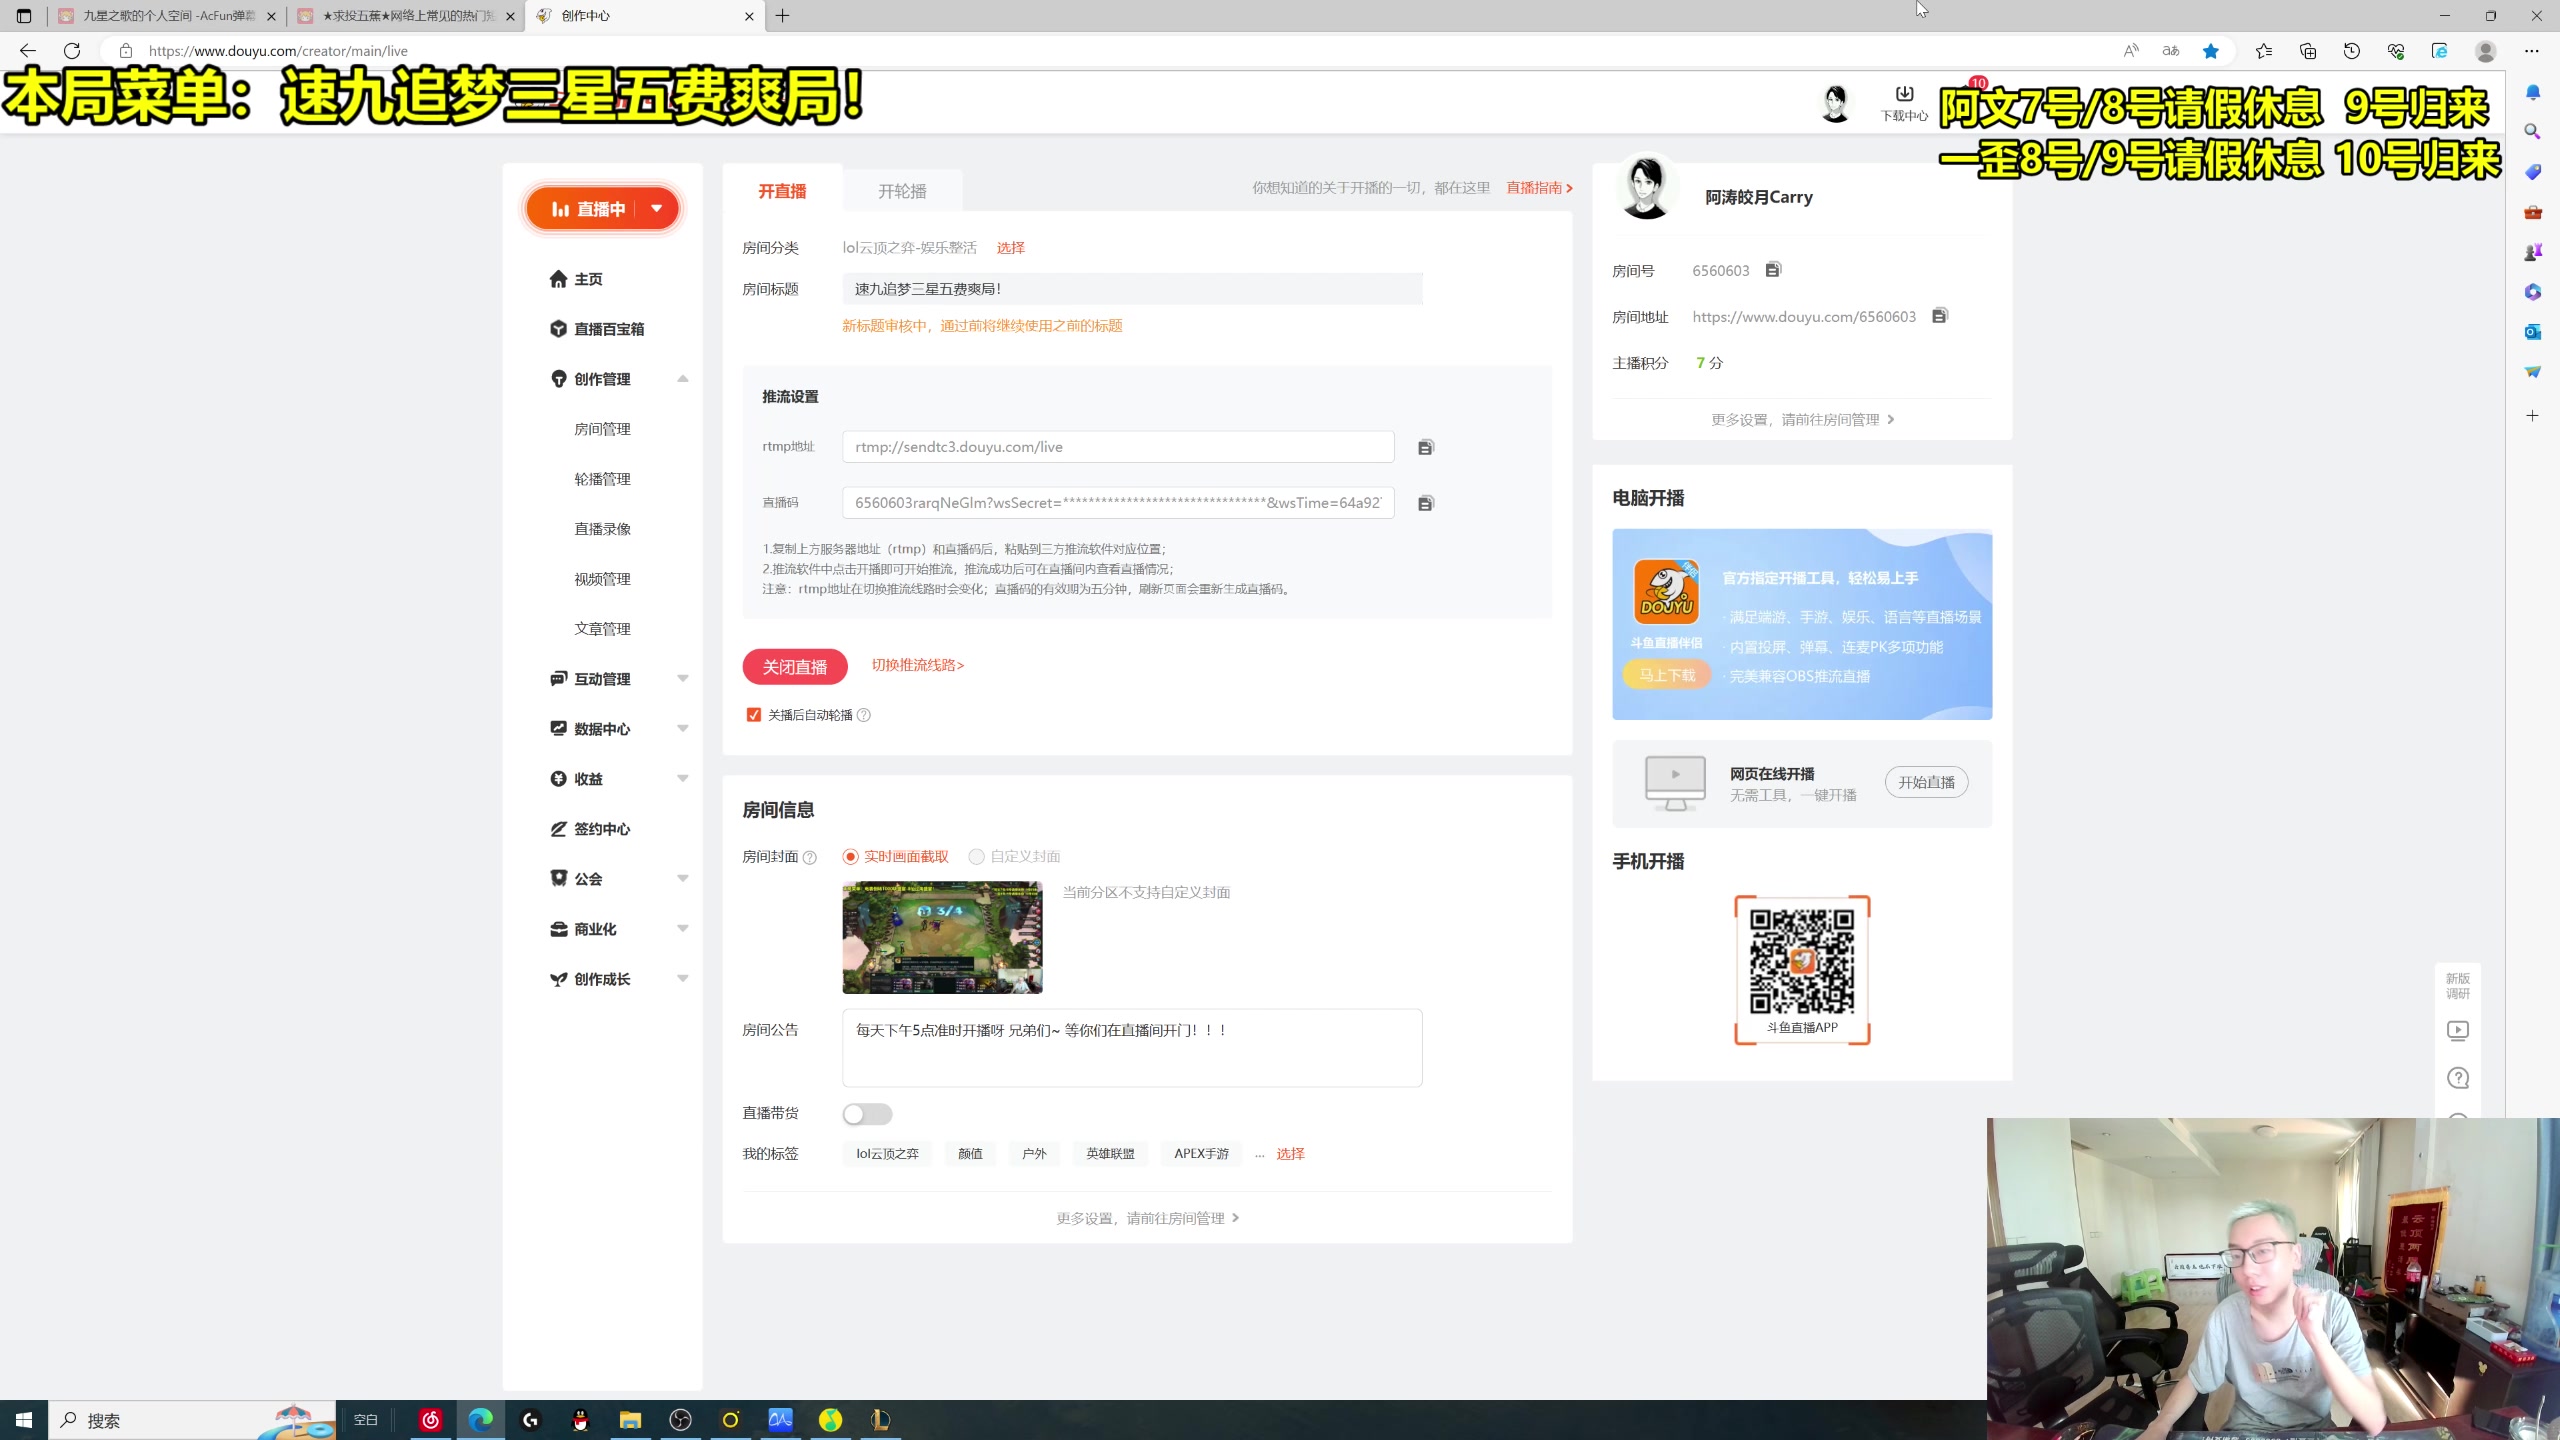Open the 直播中 status dropdown
Screen dimensions: 2560x1440
click(657, 209)
